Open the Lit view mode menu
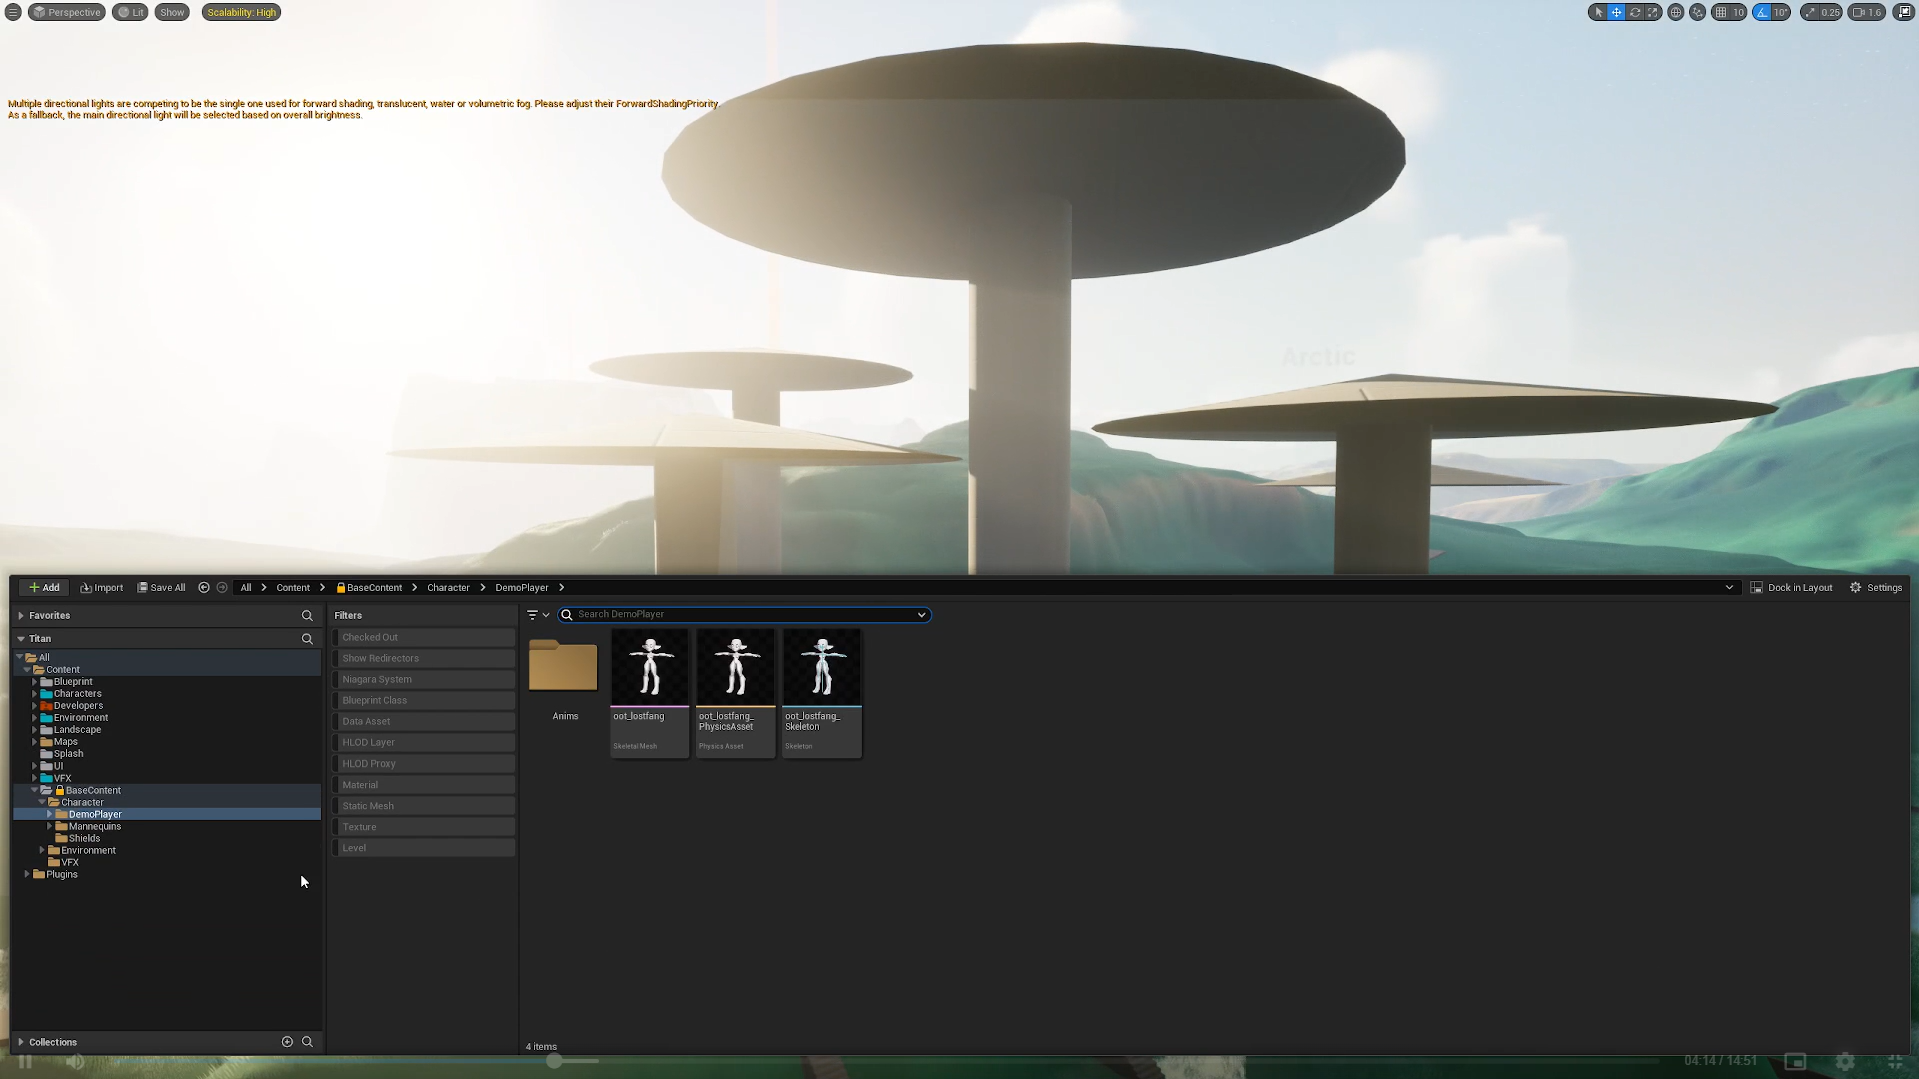The width and height of the screenshot is (1919, 1079). pos(130,13)
